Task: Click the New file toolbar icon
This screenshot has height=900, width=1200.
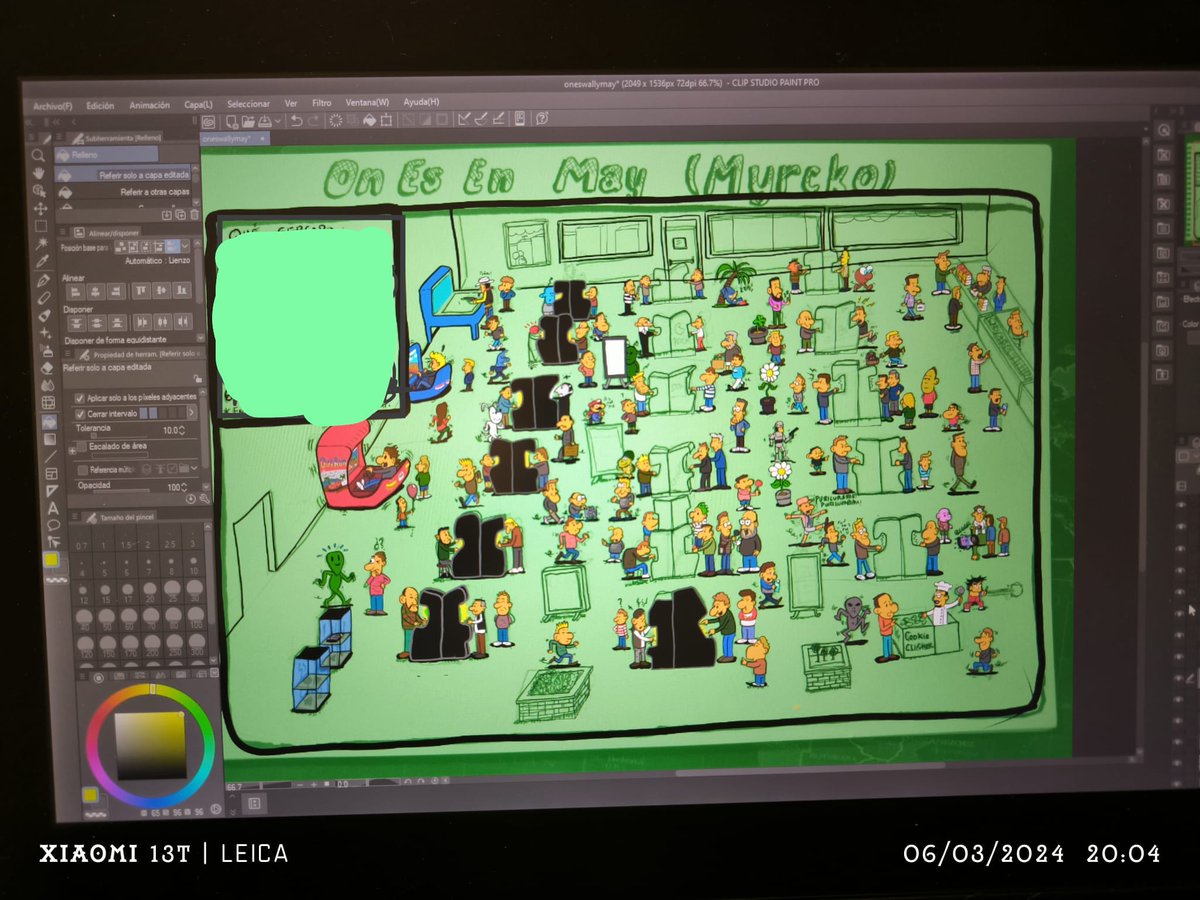Action: pyautogui.click(x=231, y=121)
